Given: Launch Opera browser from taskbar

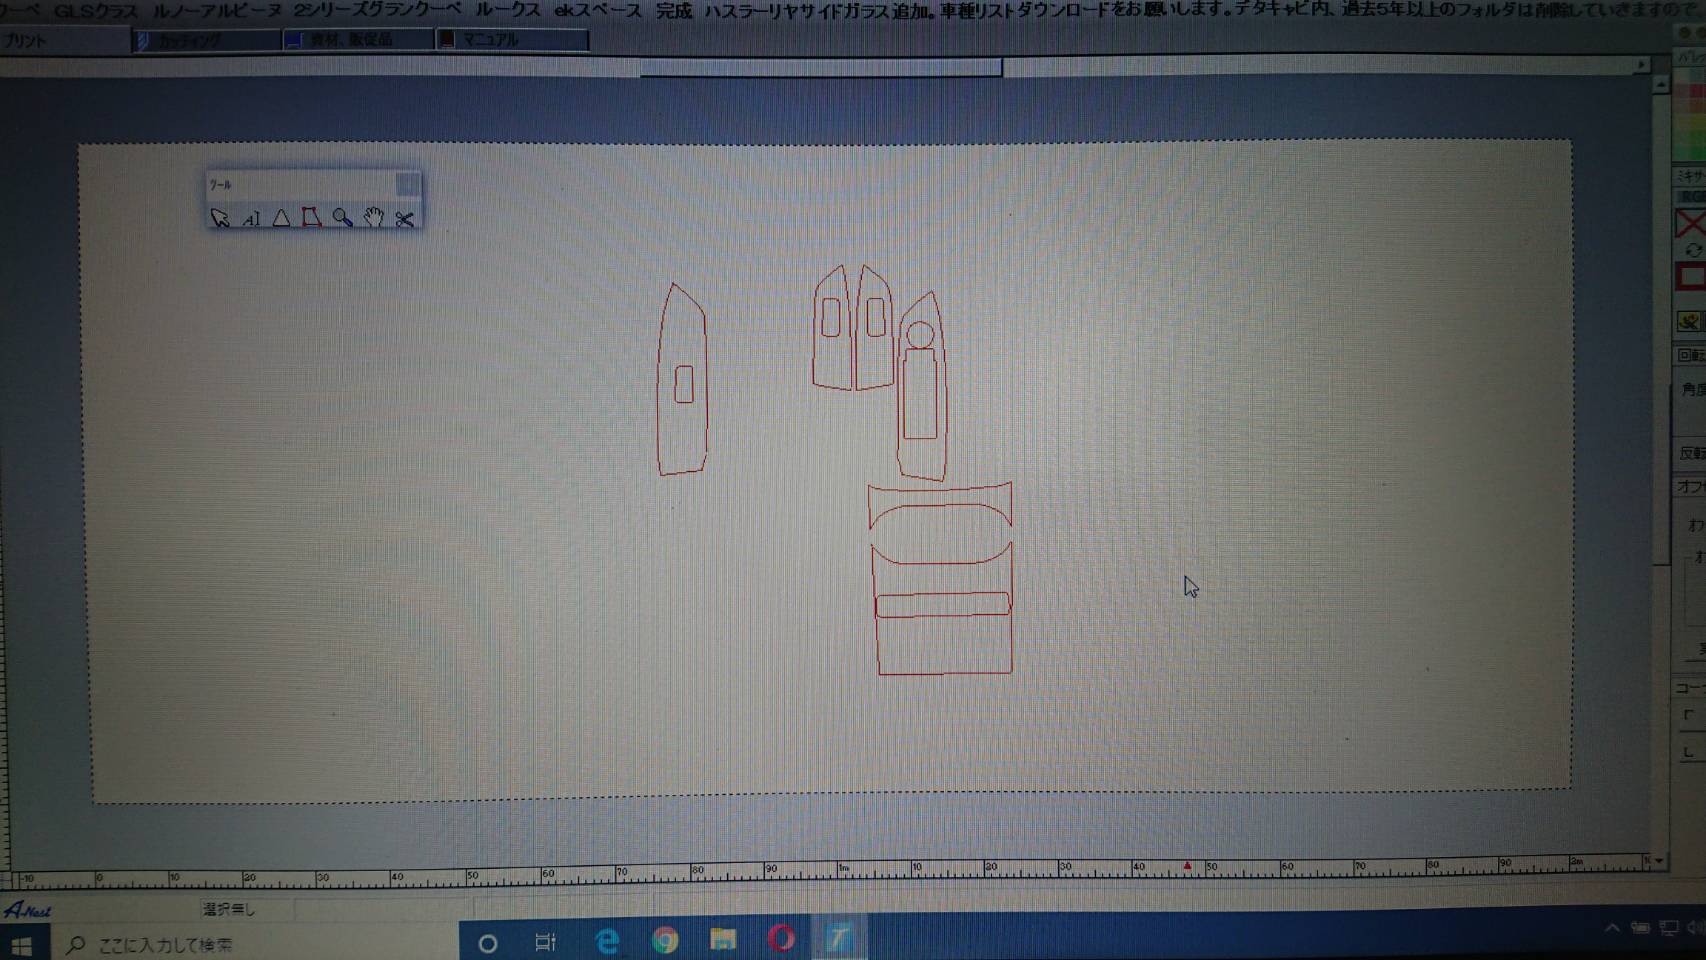Looking at the screenshot, I should coord(781,938).
